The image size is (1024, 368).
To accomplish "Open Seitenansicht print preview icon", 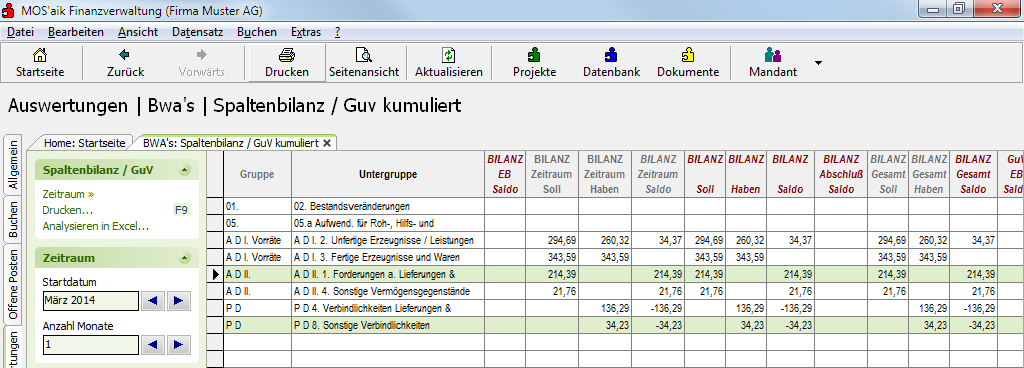I will pyautogui.click(x=364, y=55).
